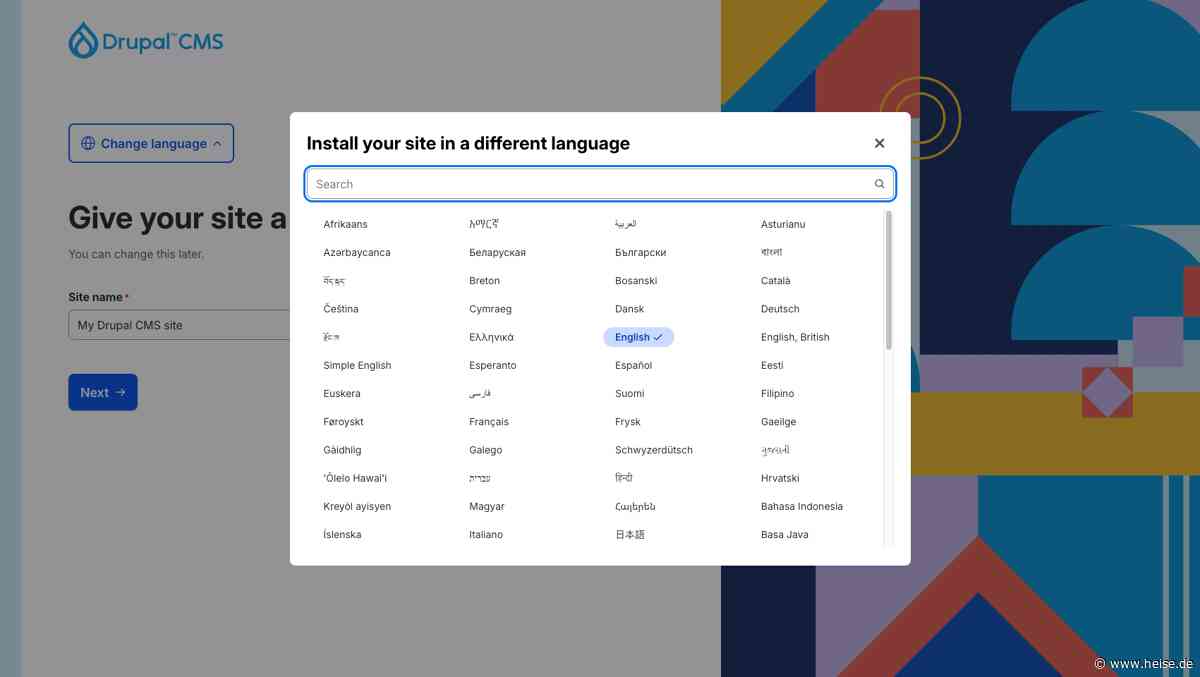Select English, British language
Viewport: 1200px width, 677px height.
click(795, 337)
